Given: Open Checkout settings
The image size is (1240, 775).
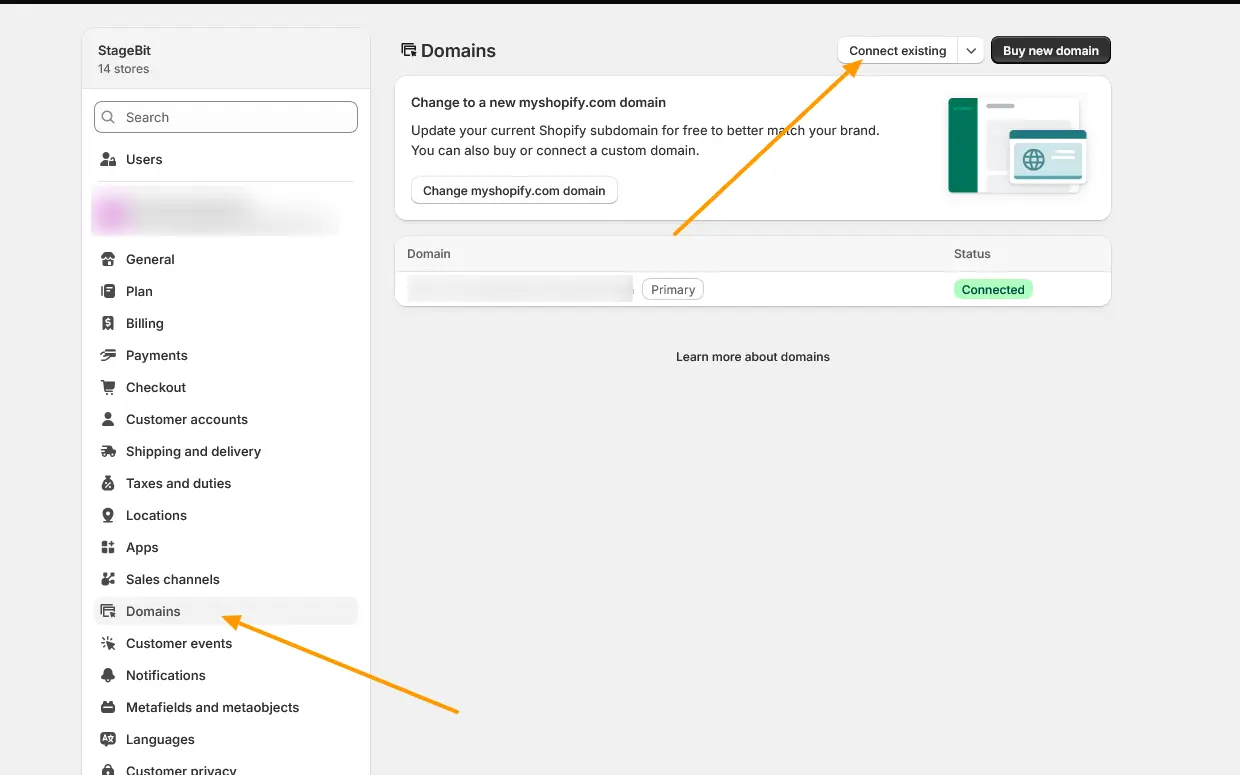Looking at the screenshot, I should [x=226, y=387].
